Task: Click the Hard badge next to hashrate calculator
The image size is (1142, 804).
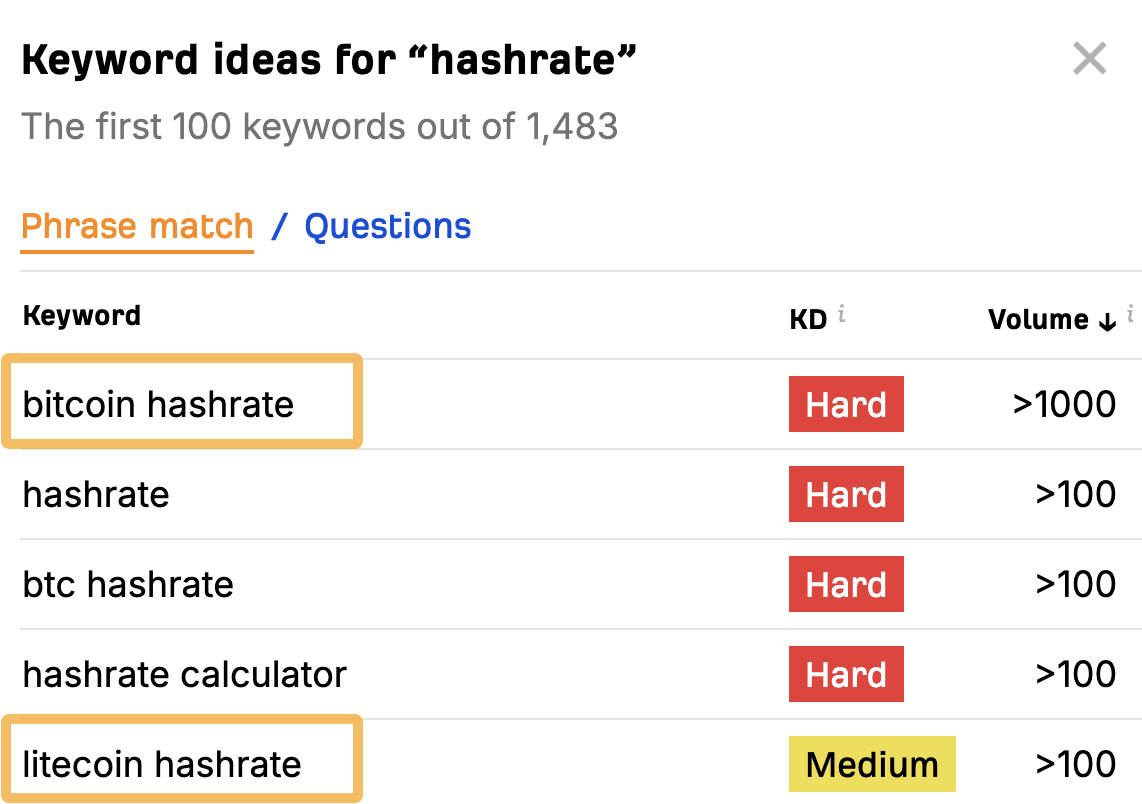Action: click(846, 674)
